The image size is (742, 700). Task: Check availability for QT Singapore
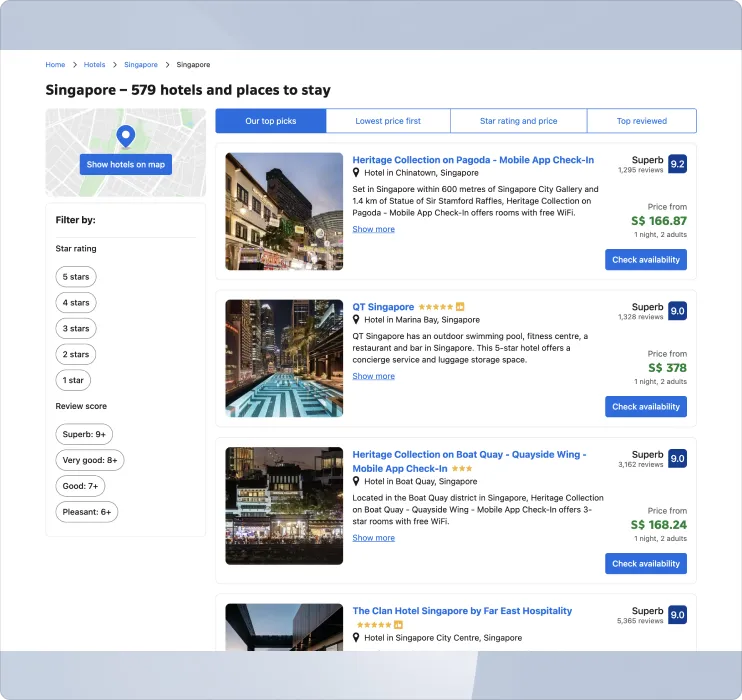(x=646, y=407)
